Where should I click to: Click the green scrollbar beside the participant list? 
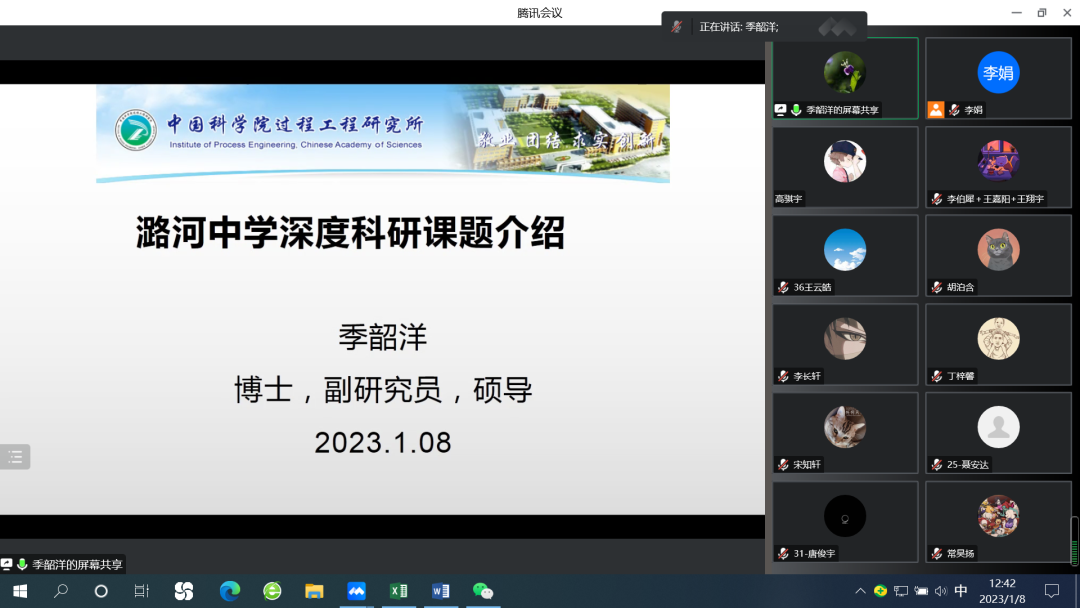coord(1073,550)
